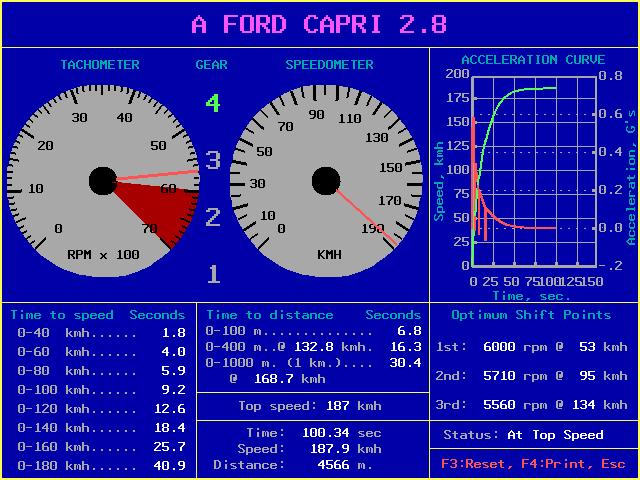Click the '0-100 m' time value 6.8

(409, 331)
